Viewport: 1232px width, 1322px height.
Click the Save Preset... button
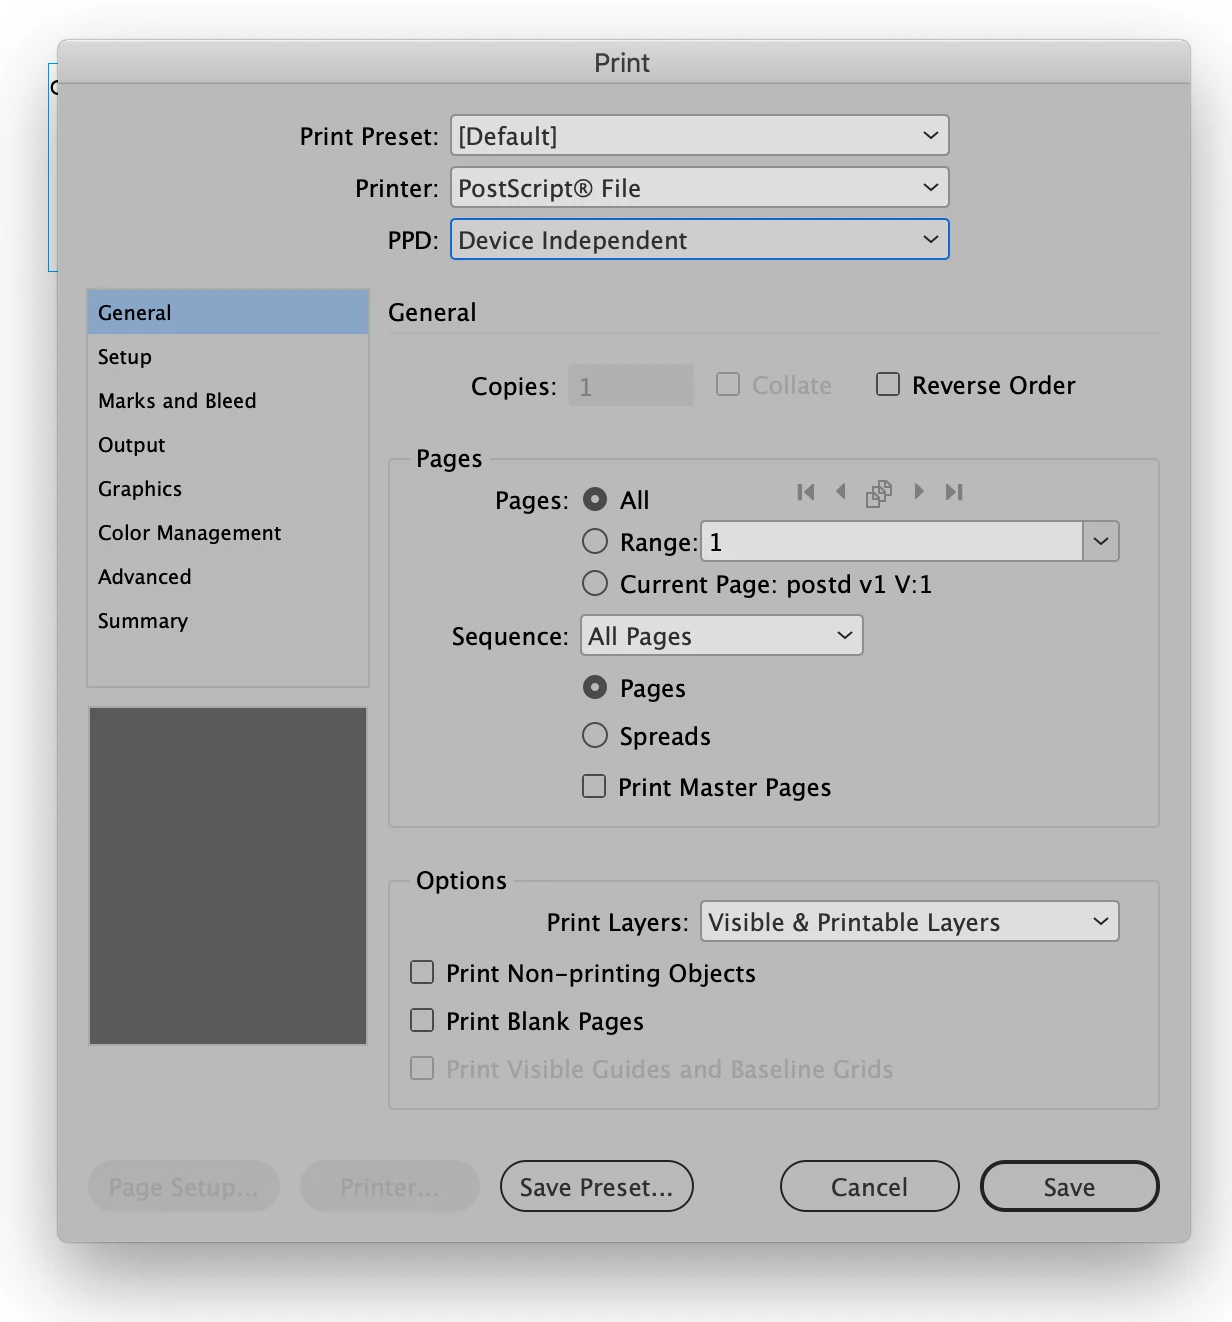click(597, 1186)
